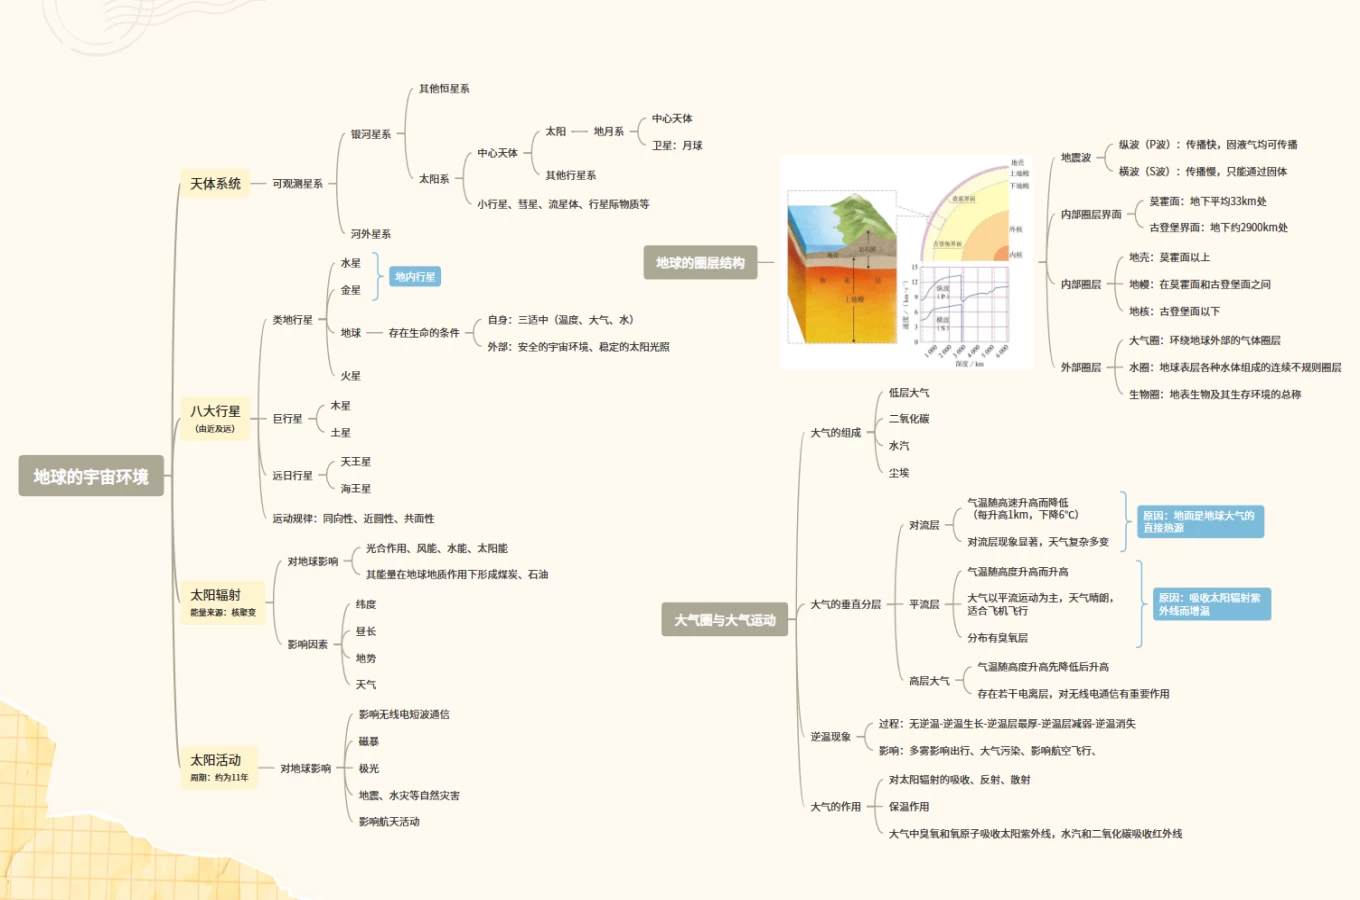Select 光合作用、风能、水能、太阳能 node
The width and height of the screenshot is (1360, 900).
point(437,548)
